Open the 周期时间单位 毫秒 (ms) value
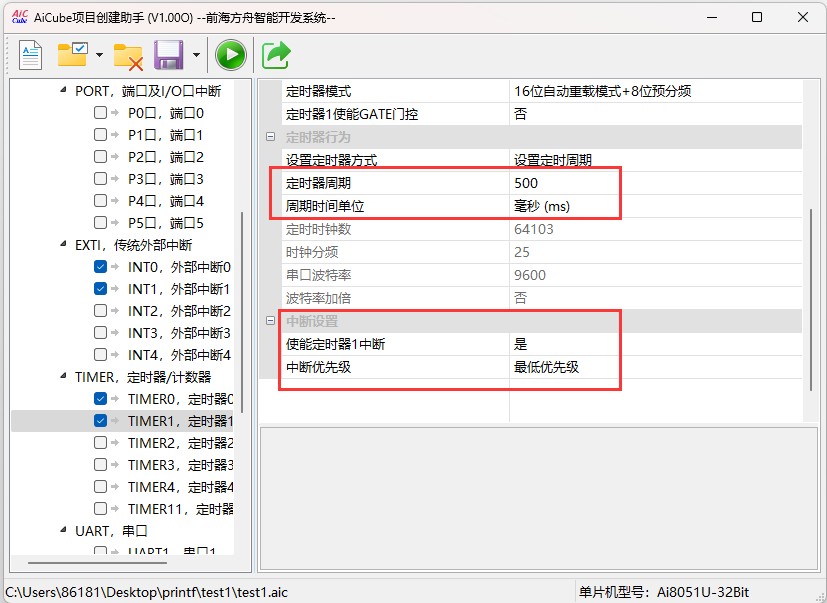The height and width of the screenshot is (603, 827). pos(656,206)
